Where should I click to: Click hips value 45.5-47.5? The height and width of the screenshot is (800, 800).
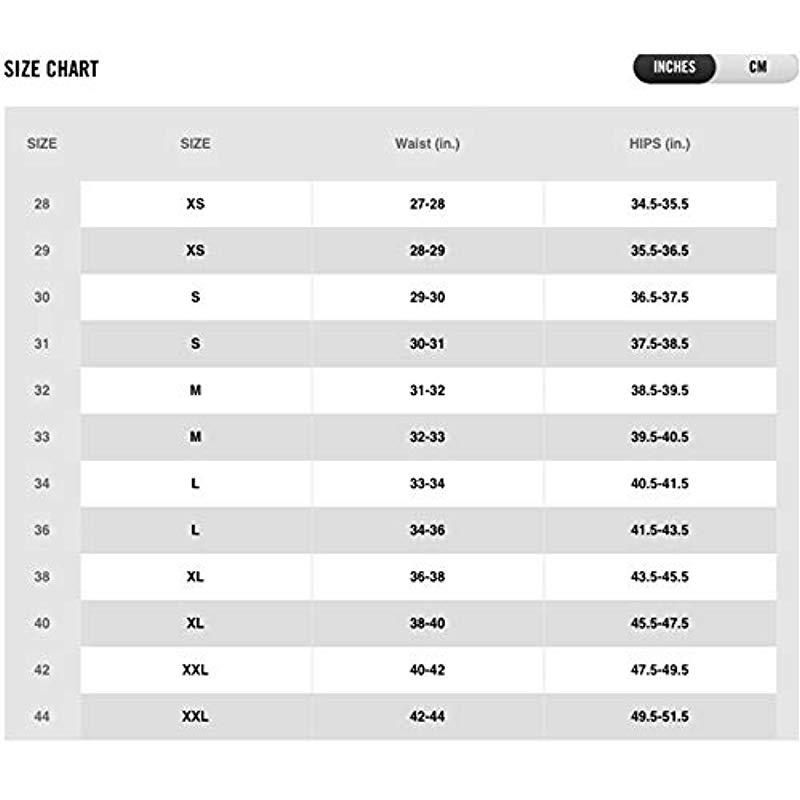(660, 623)
